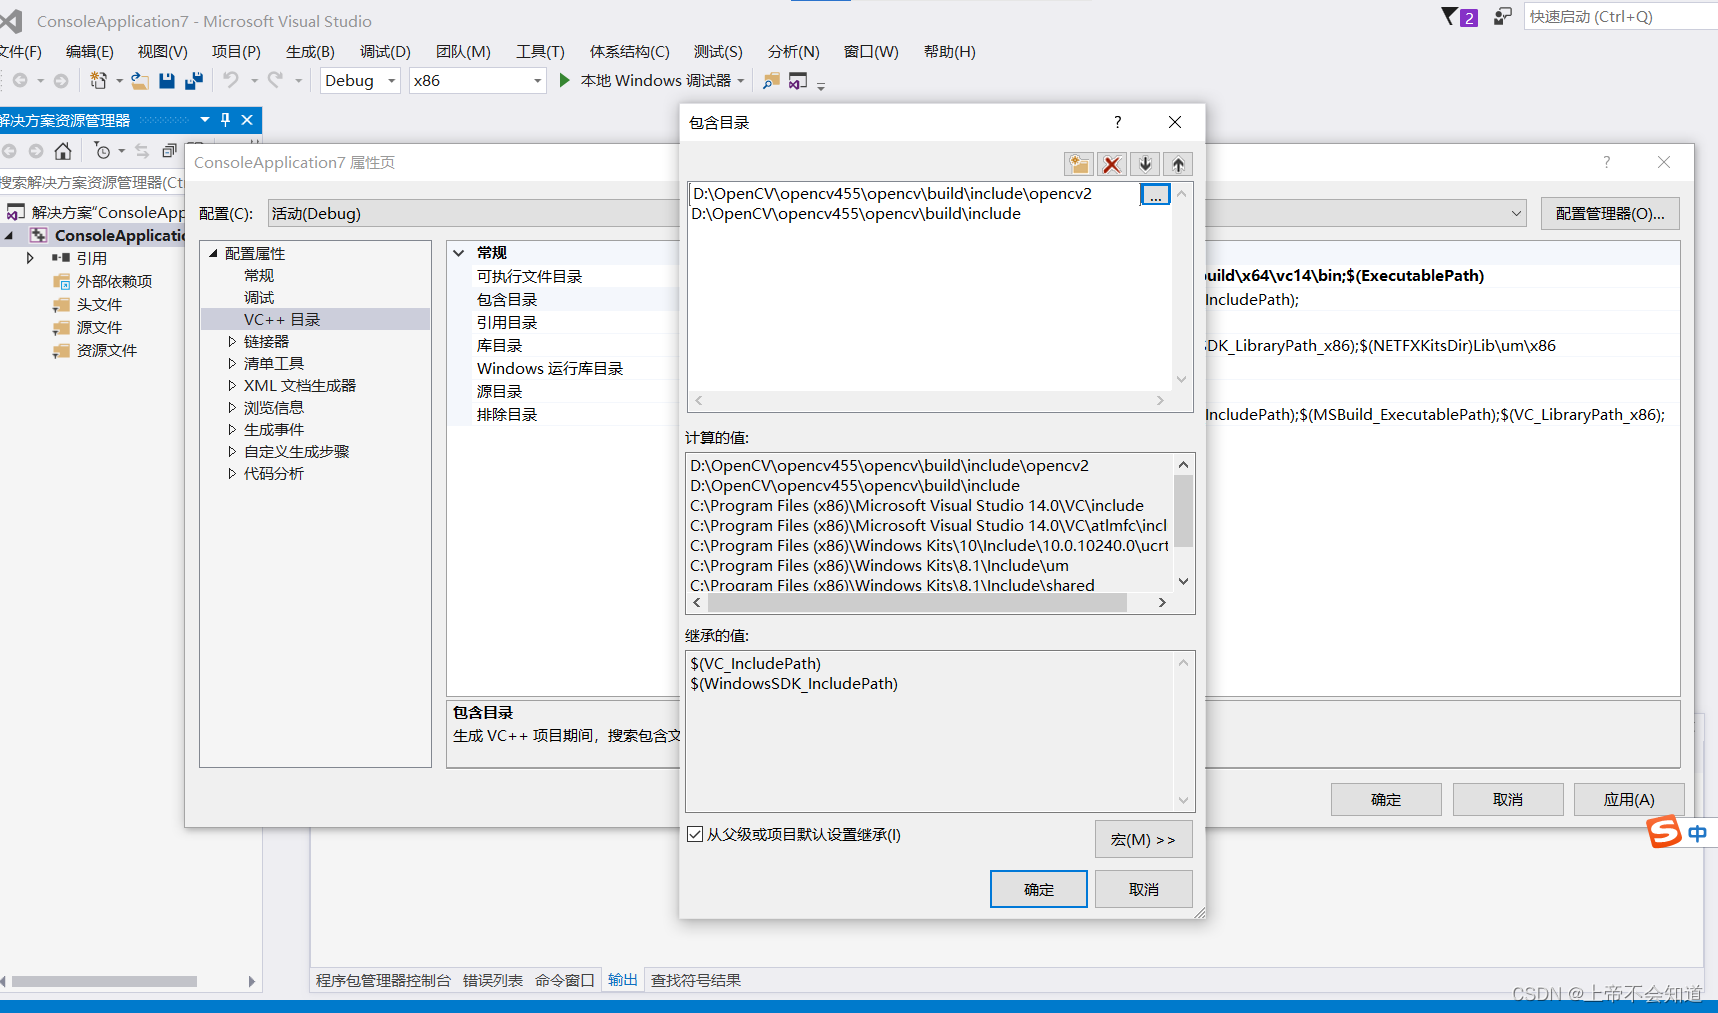Image resolution: width=1718 pixels, height=1013 pixels.
Task: Move the selected include path up
Action: pos(1178,164)
